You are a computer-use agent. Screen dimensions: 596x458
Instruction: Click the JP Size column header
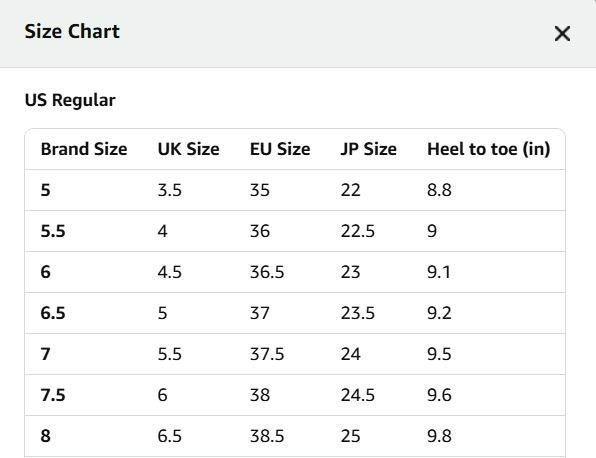[368, 149]
